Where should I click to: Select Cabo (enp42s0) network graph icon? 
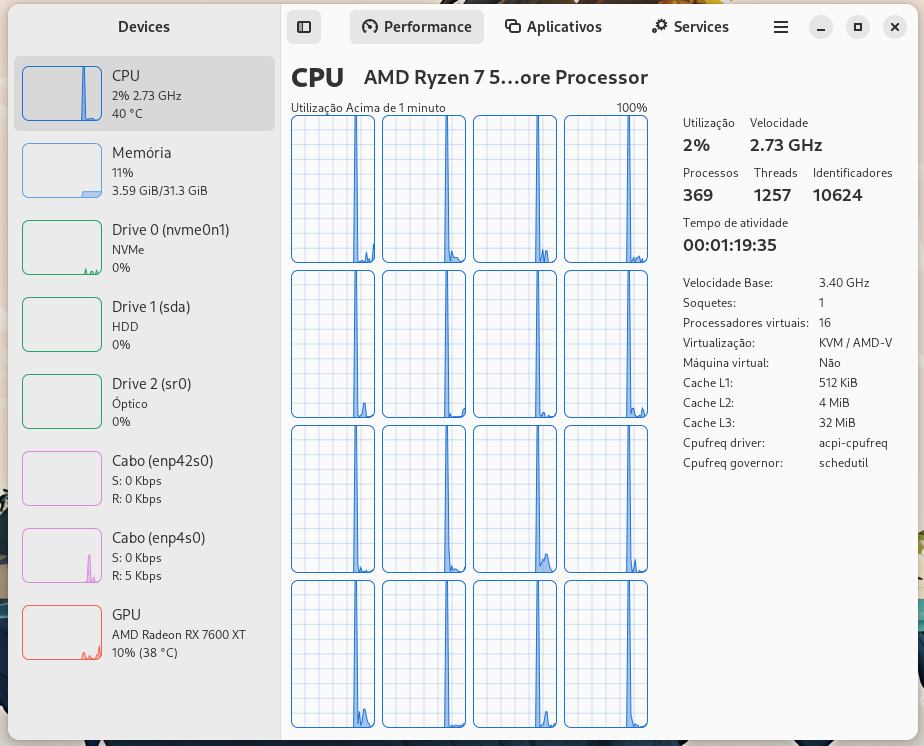[x=62, y=479]
